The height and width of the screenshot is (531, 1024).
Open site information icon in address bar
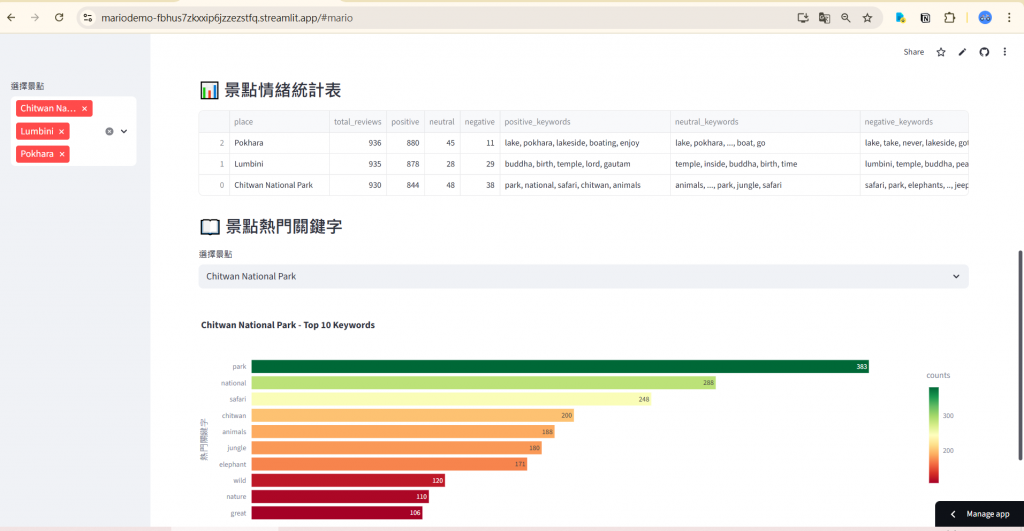(x=88, y=18)
